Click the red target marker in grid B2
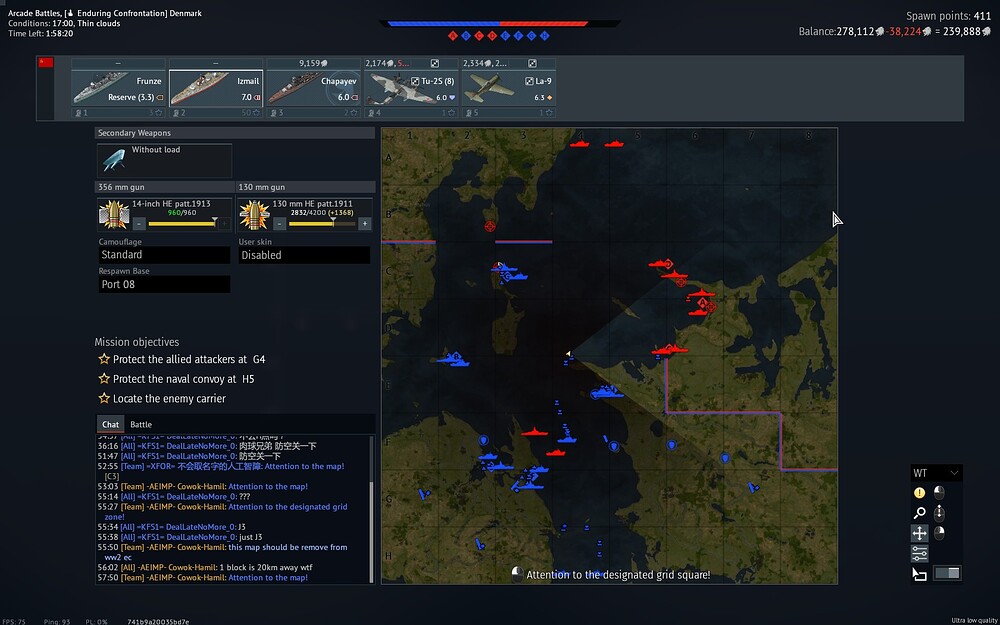Screen dimensions: 1000x625 click(490, 226)
